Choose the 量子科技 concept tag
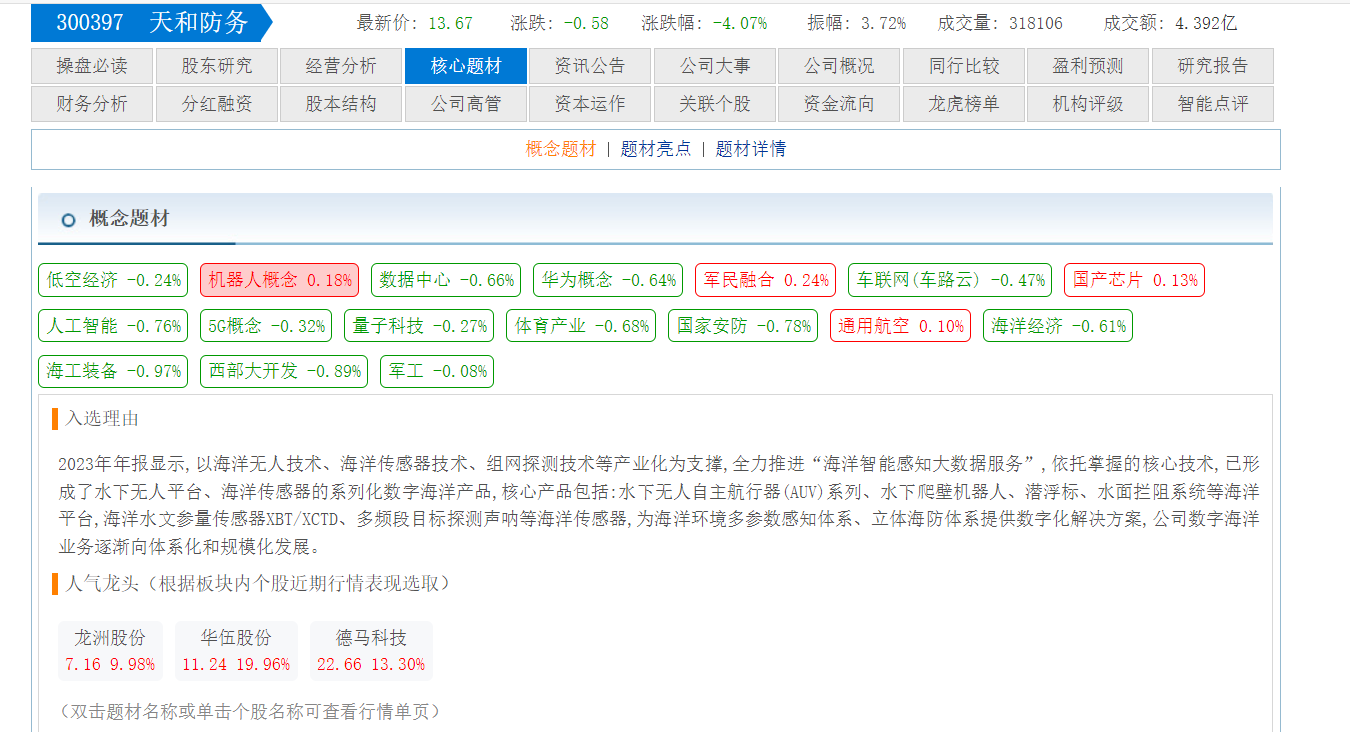This screenshot has height=732, width=1350. click(419, 326)
